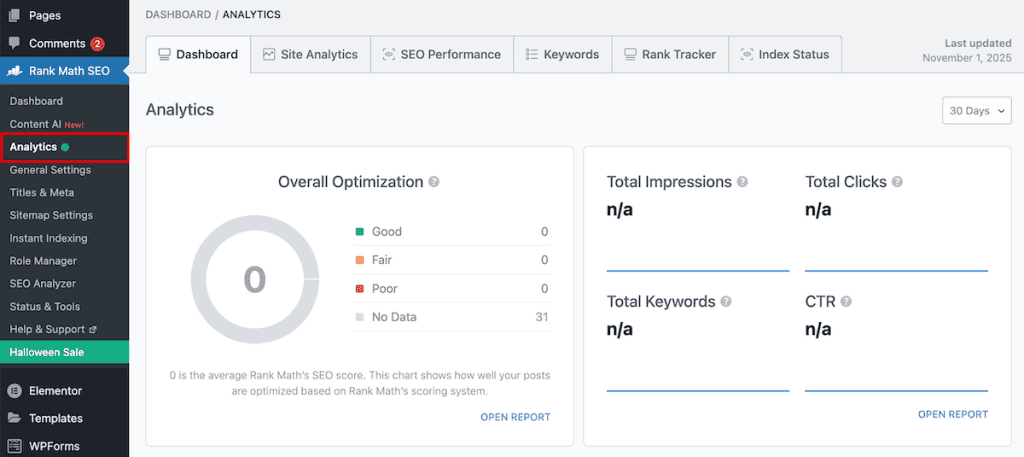Open Status & Tools submenu

click(x=44, y=307)
